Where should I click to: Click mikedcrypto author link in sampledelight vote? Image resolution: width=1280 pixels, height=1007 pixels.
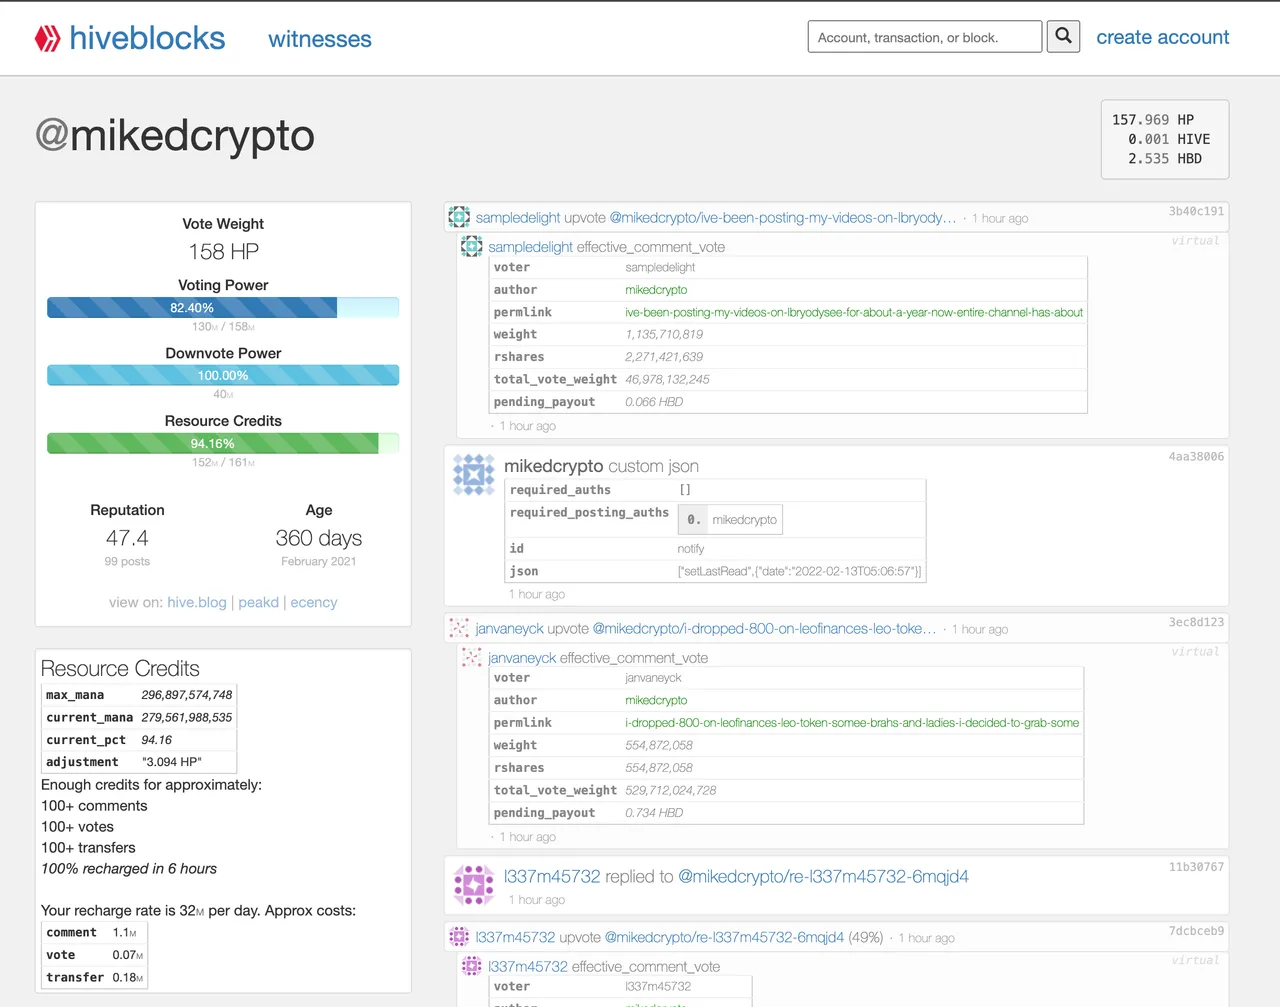click(x=656, y=290)
